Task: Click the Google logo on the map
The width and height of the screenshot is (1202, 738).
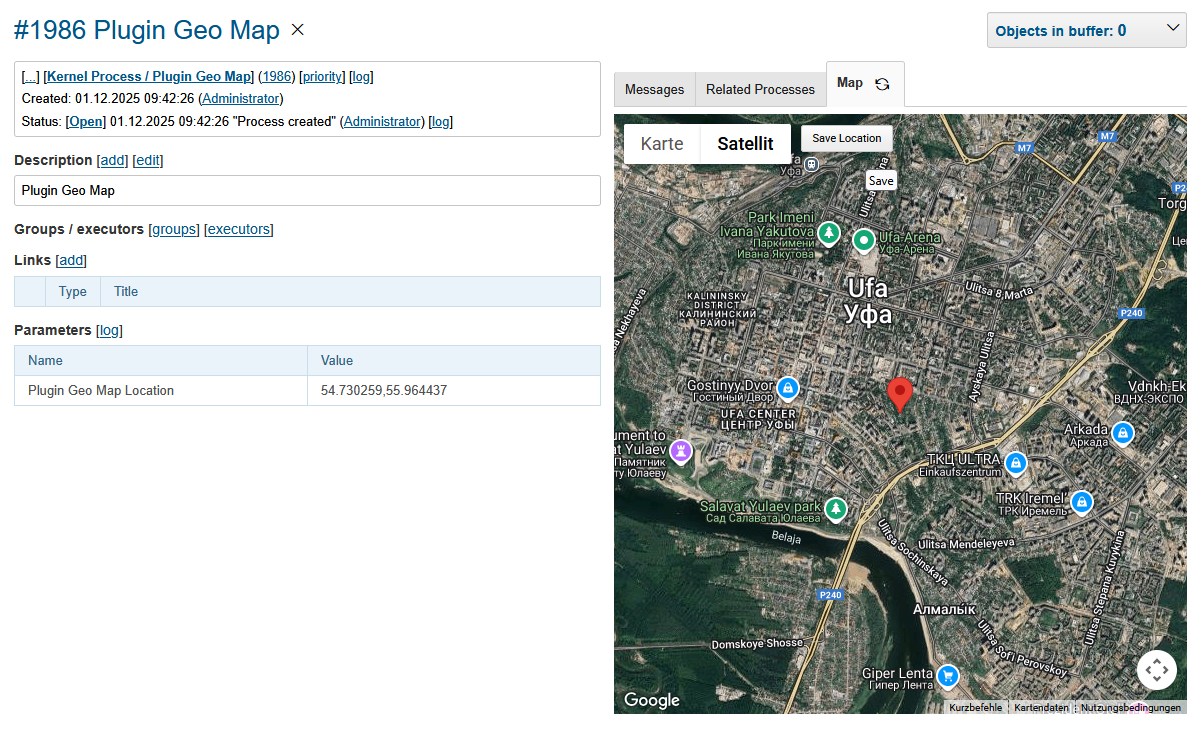Action: [651, 700]
